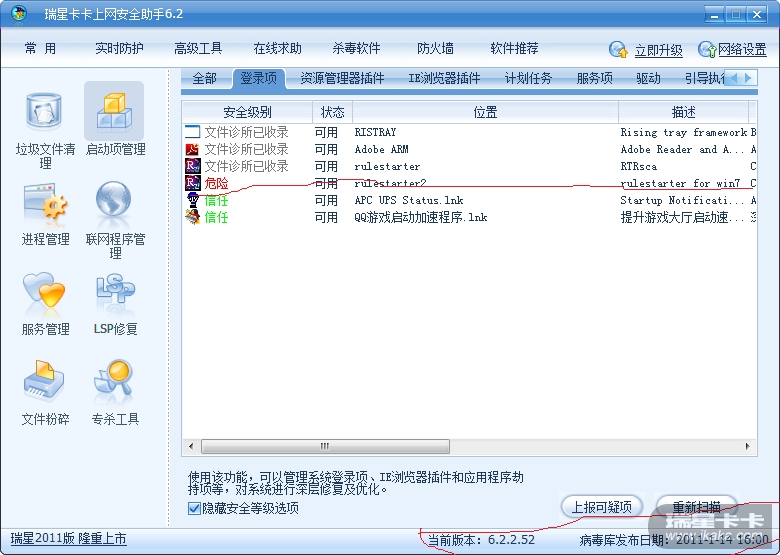
Task: Open 联网程序管理 globe icon
Action: tap(114, 199)
